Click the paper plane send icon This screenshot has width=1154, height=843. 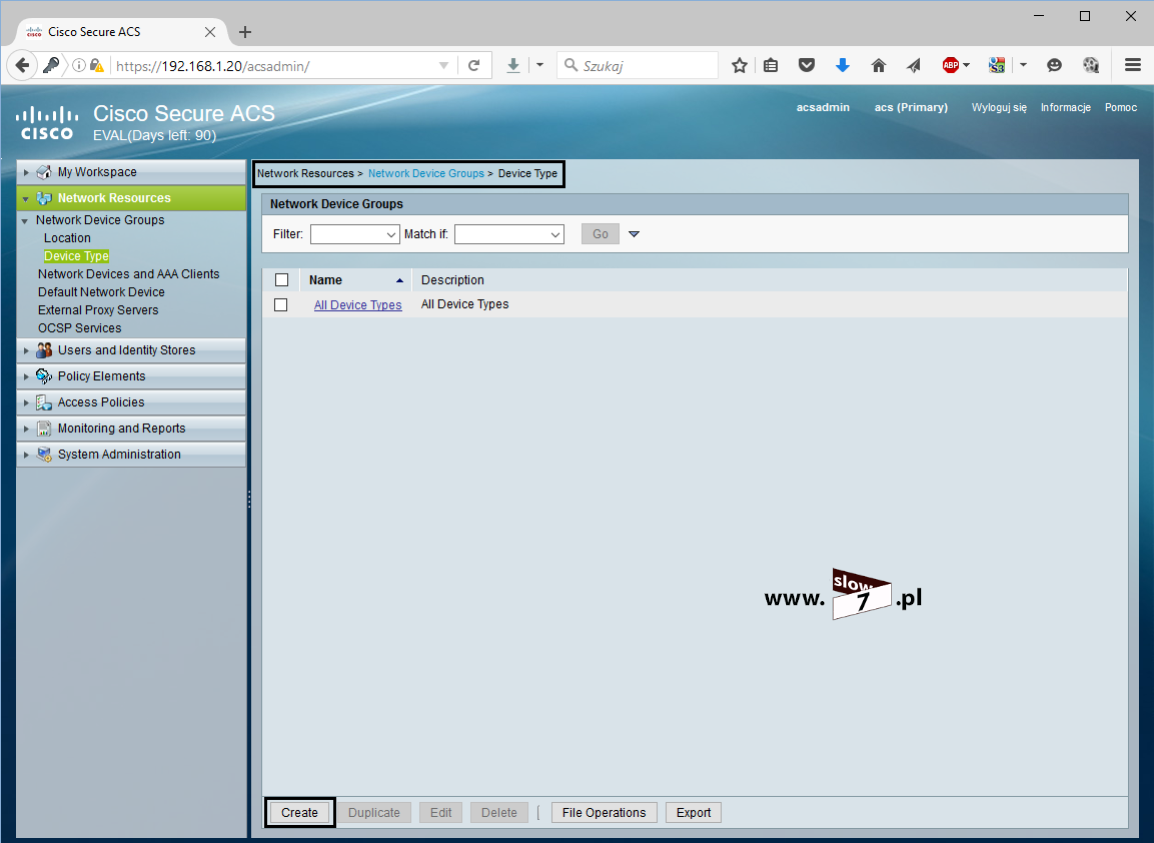click(913, 66)
